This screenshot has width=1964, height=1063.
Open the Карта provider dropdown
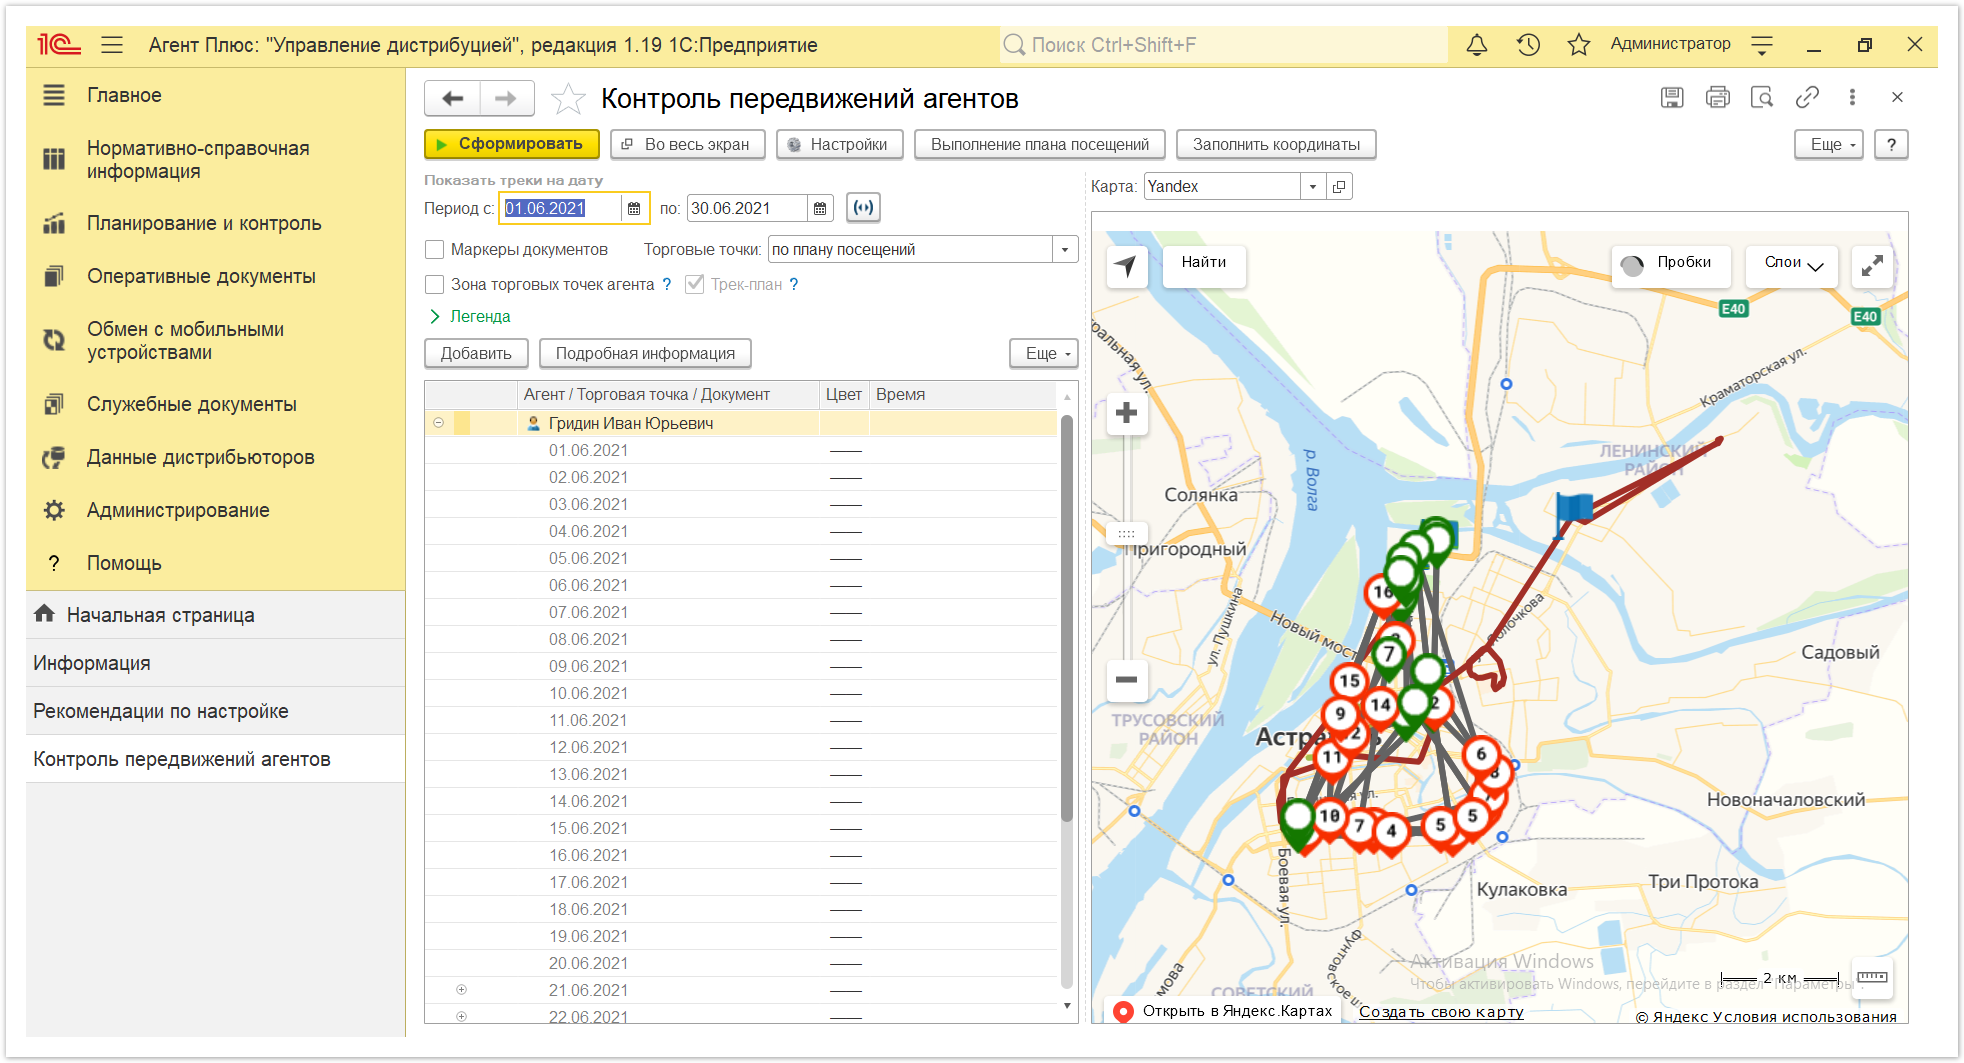1313,186
